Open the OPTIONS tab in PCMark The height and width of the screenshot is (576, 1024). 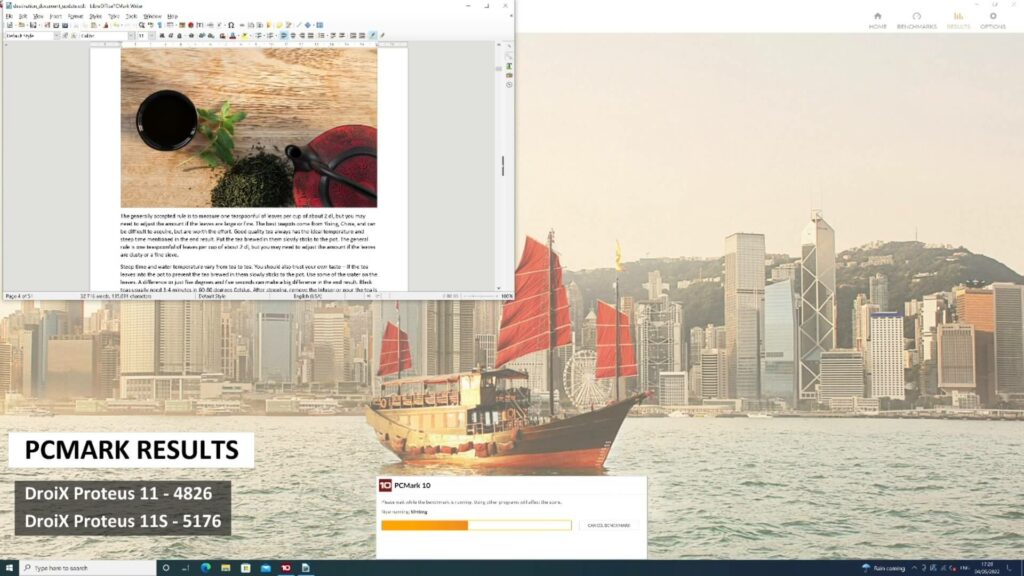coord(993,21)
